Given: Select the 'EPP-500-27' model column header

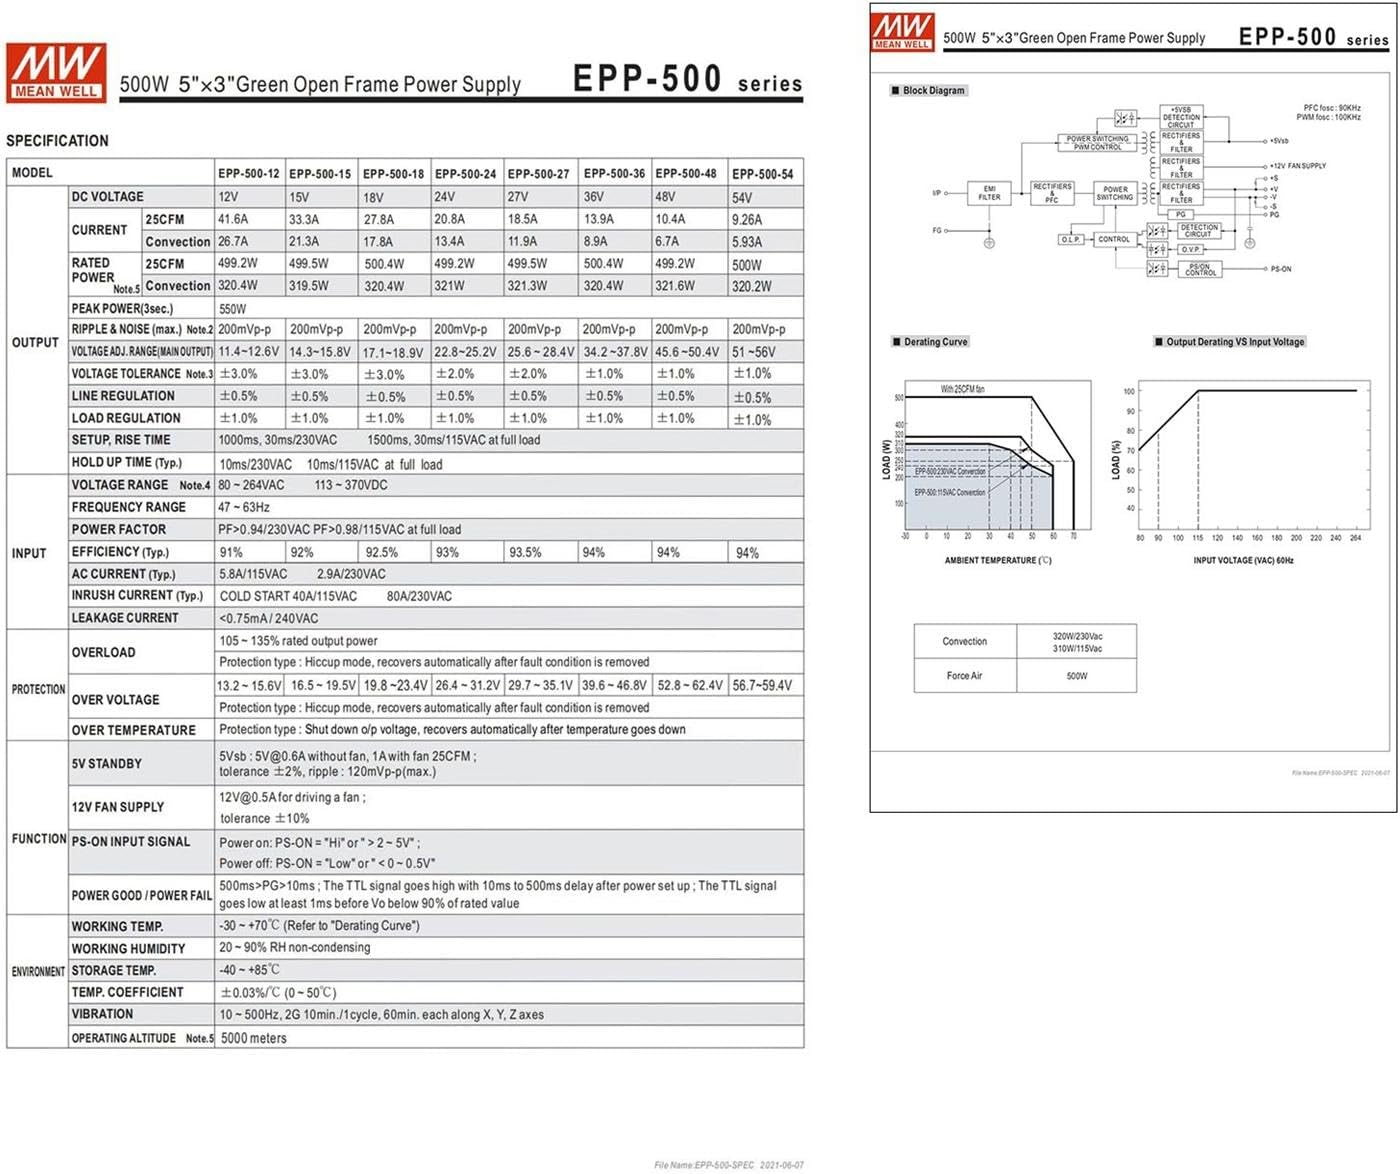Looking at the screenshot, I should [538, 174].
